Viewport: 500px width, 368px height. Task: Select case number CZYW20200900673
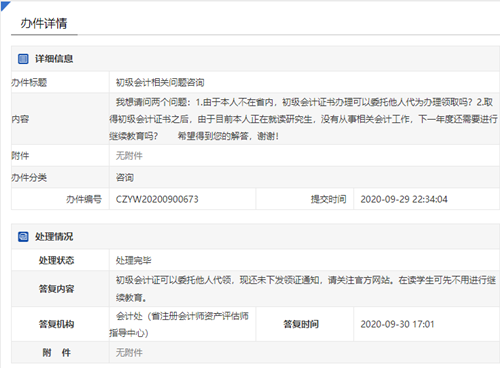click(x=157, y=199)
